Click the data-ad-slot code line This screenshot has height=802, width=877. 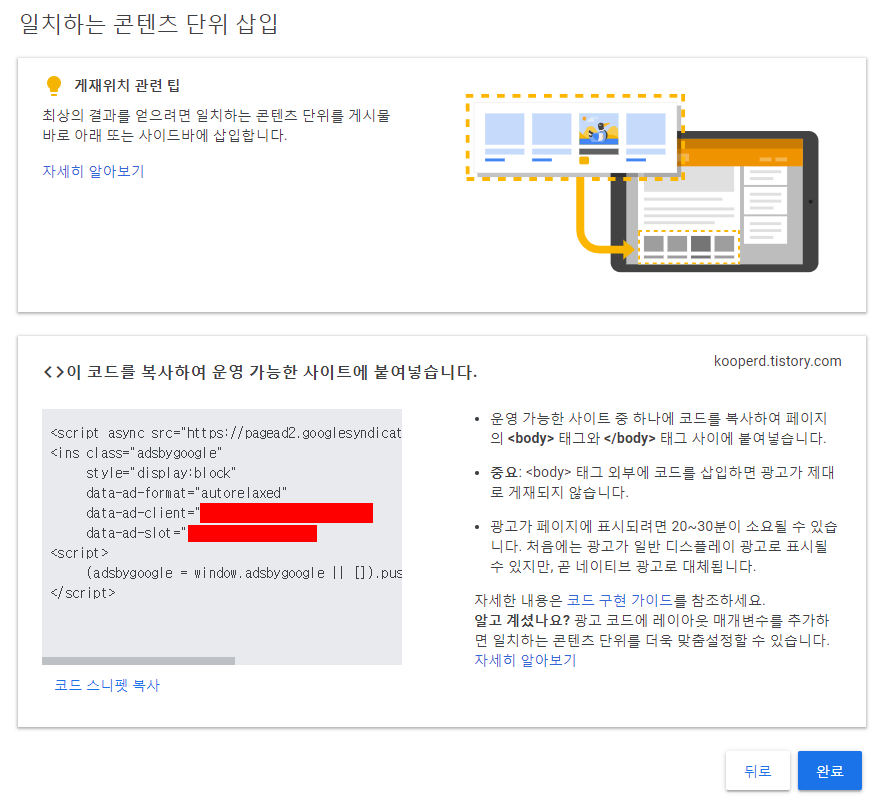pos(201,533)
